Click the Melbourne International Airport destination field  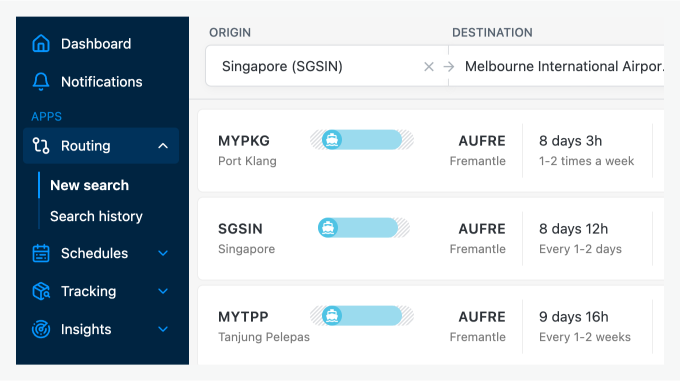556,66
